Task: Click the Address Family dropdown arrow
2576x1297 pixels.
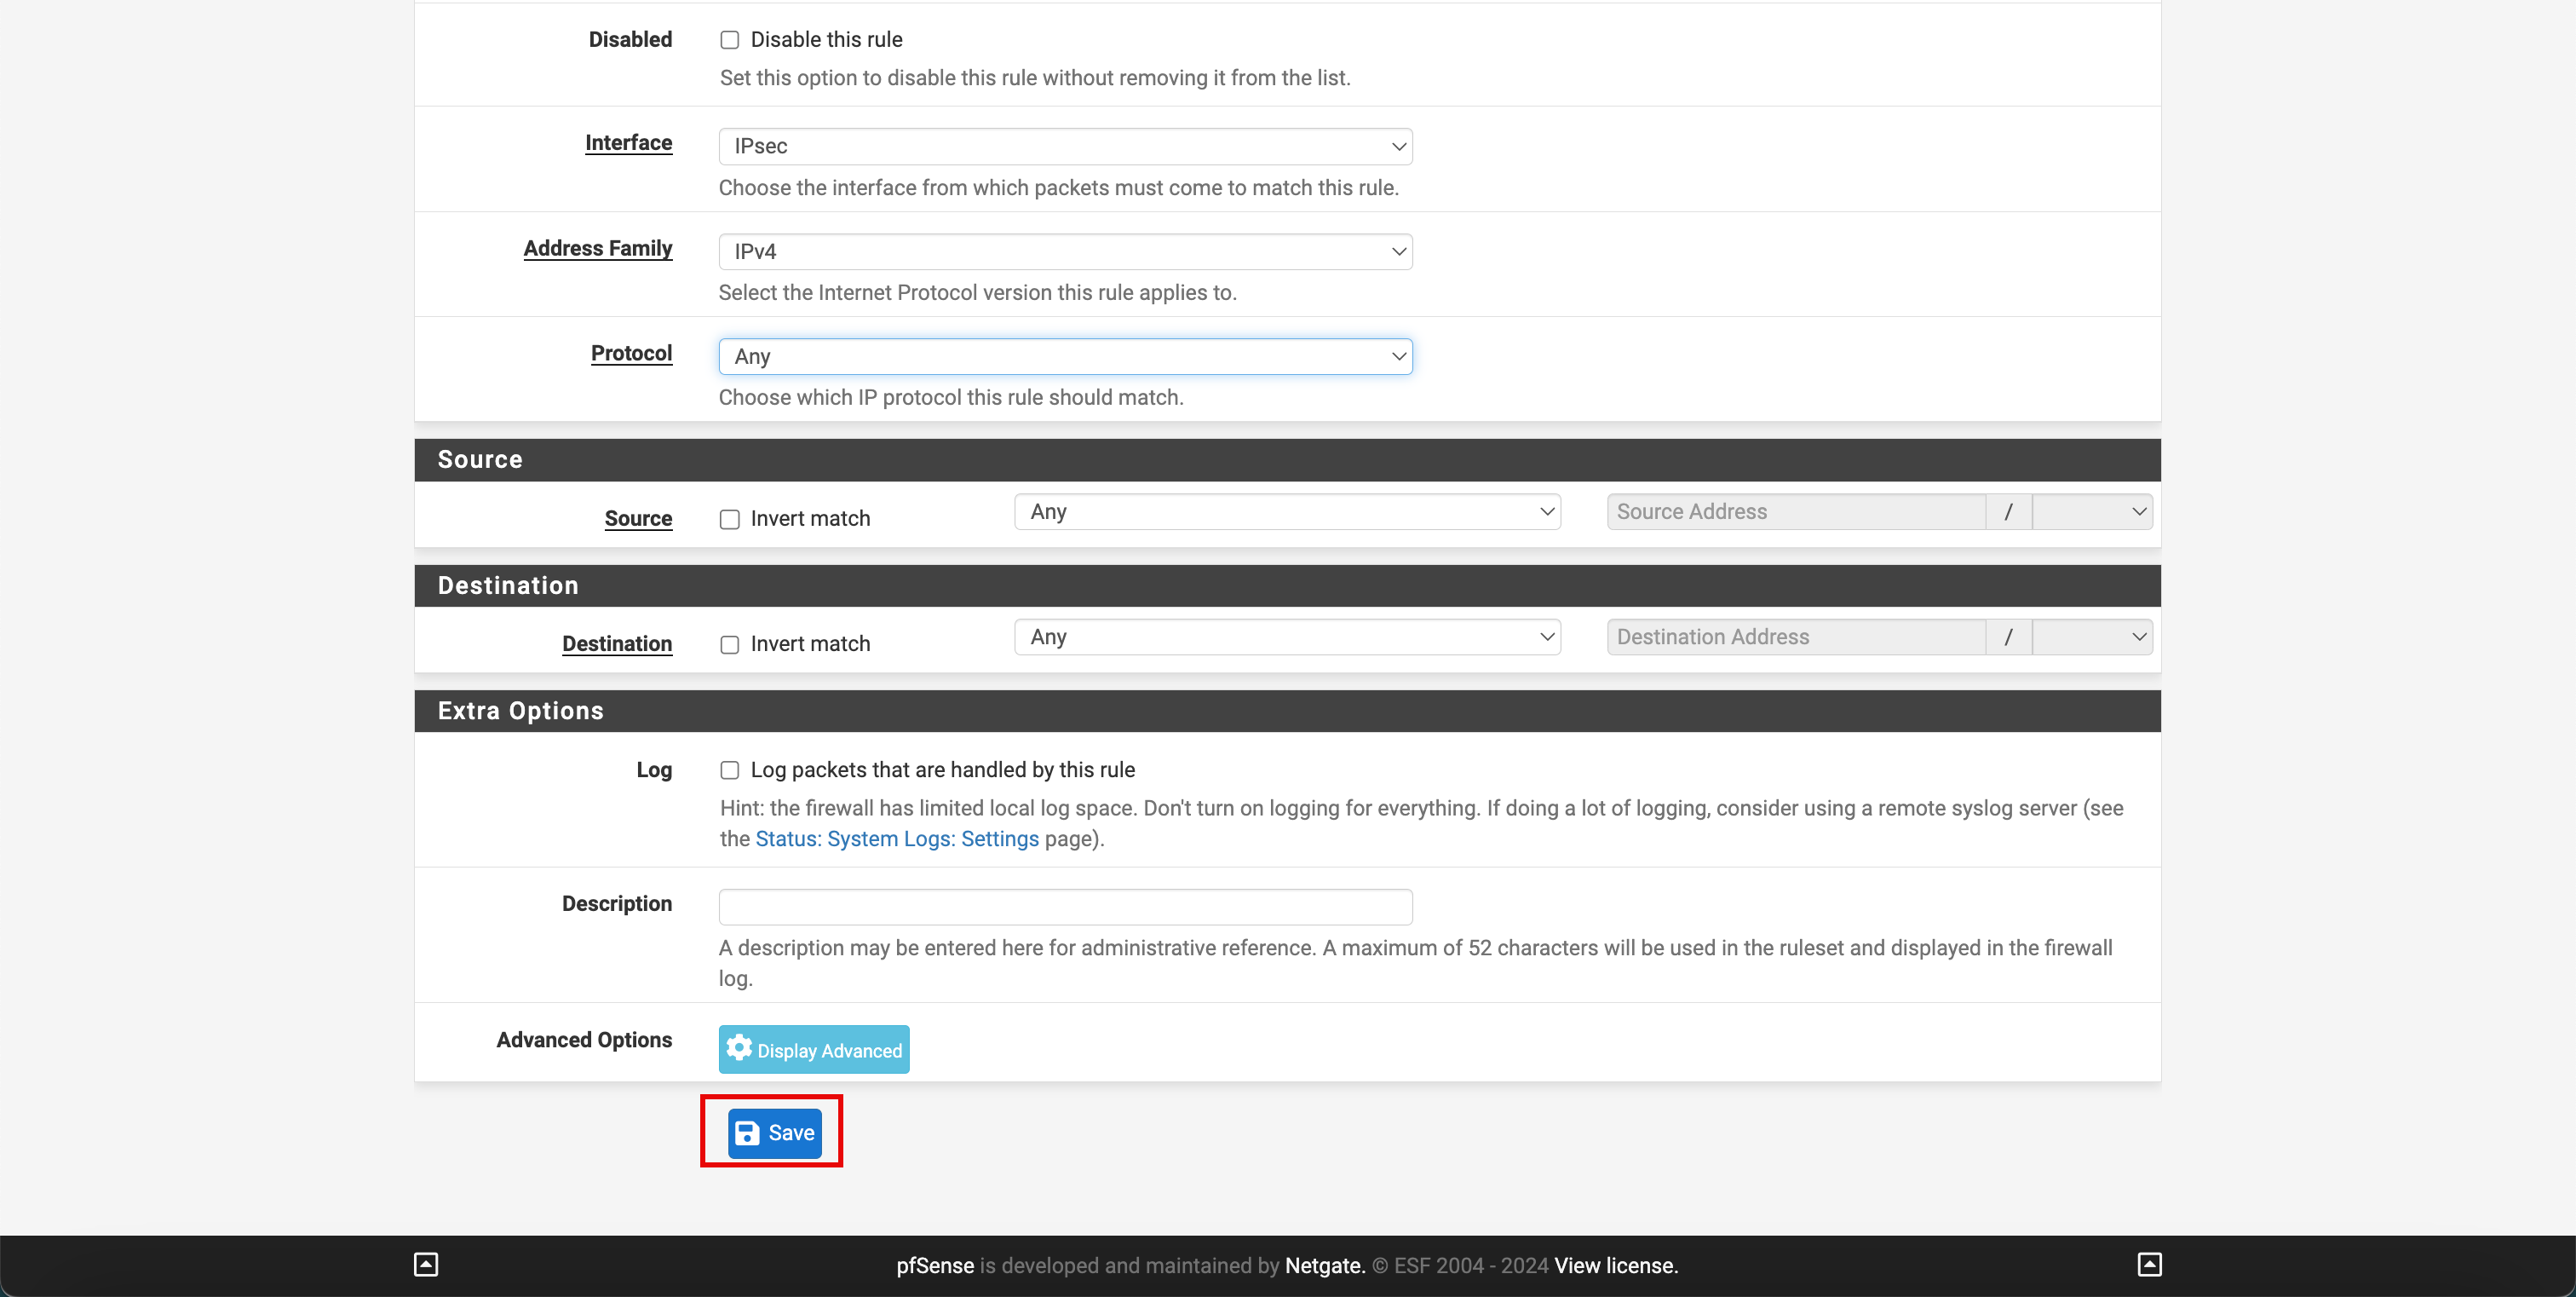Action: click(x=1397, y=251)
